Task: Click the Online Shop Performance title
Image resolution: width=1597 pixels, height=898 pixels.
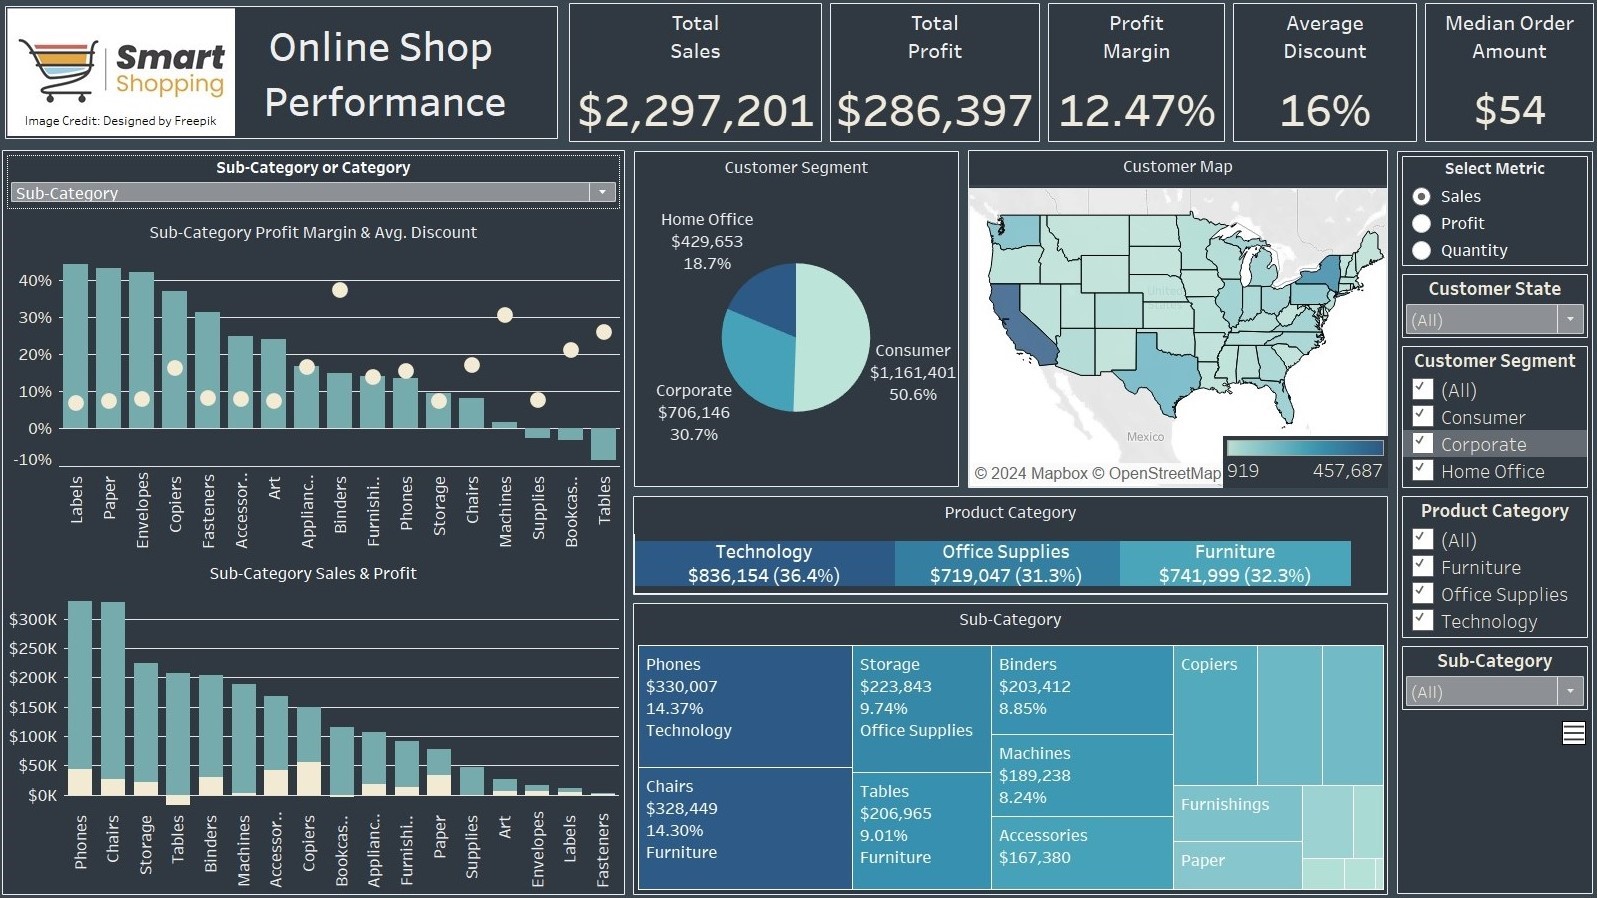Action: click(384, 75)
